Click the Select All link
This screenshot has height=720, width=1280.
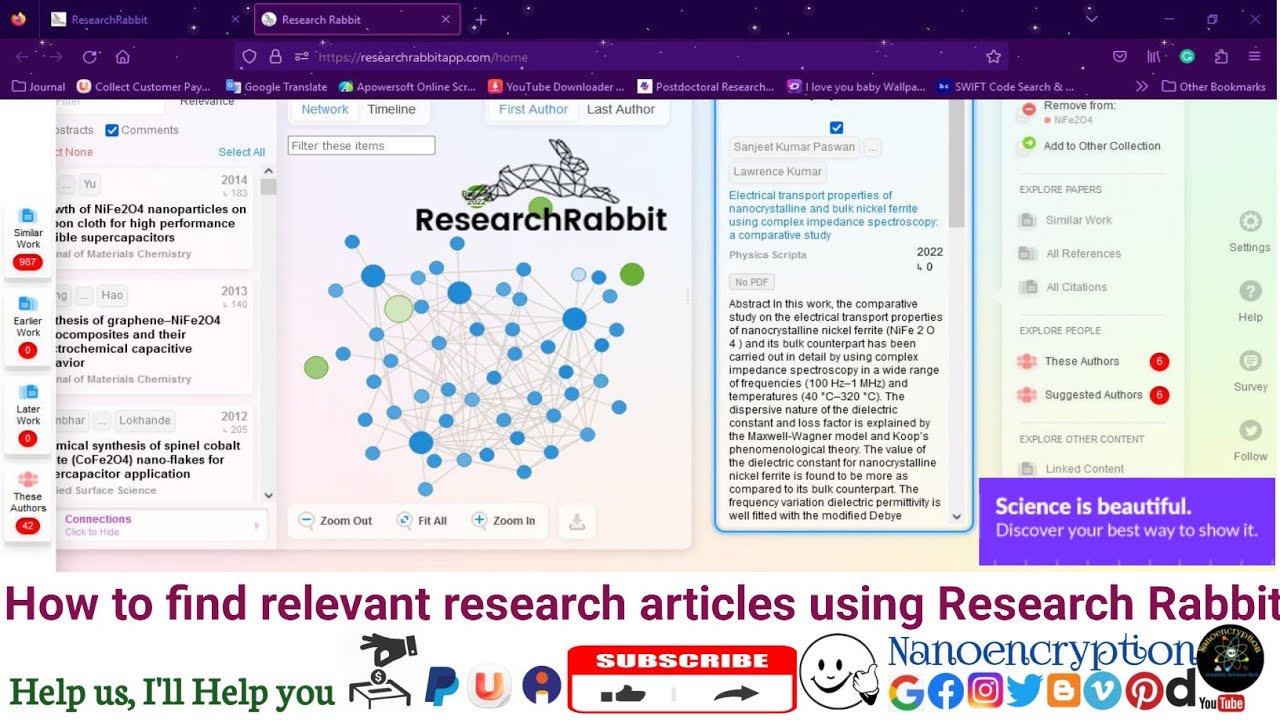pyautogui.click(x=242, y=152)
